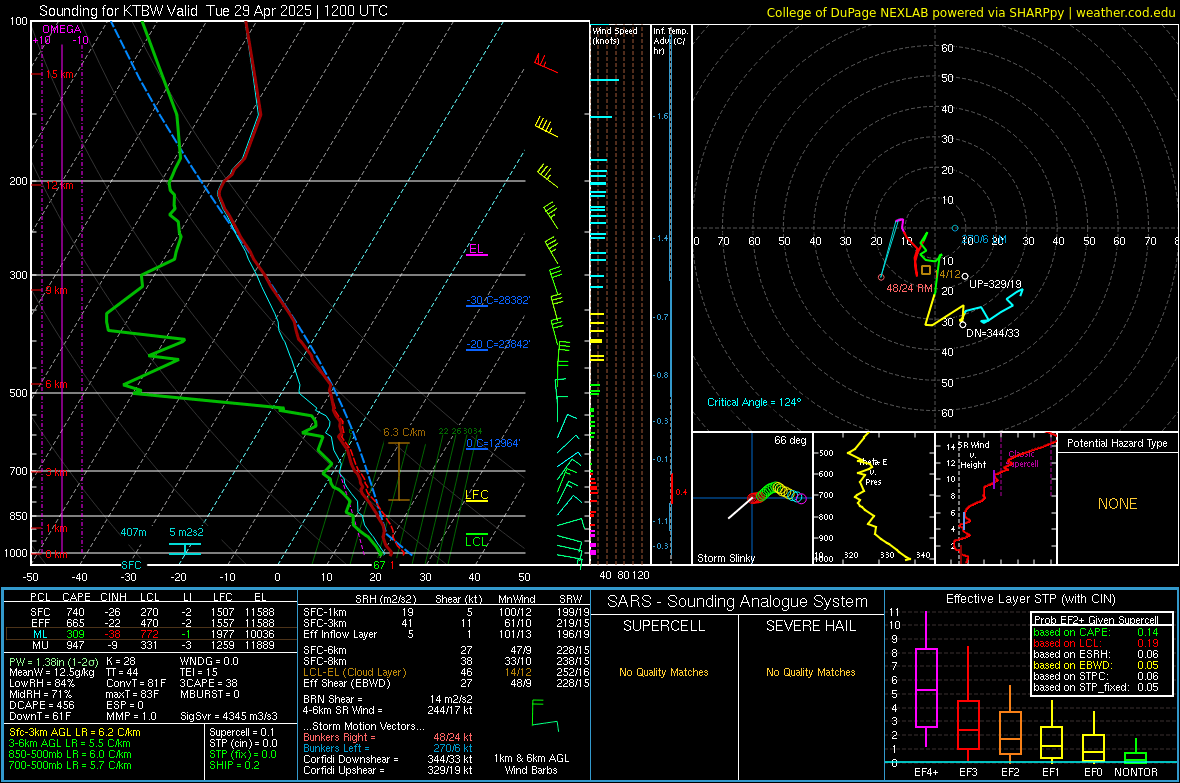
Task: Click the '48/24 RM' hodograph label
Action: coord(909,288)
